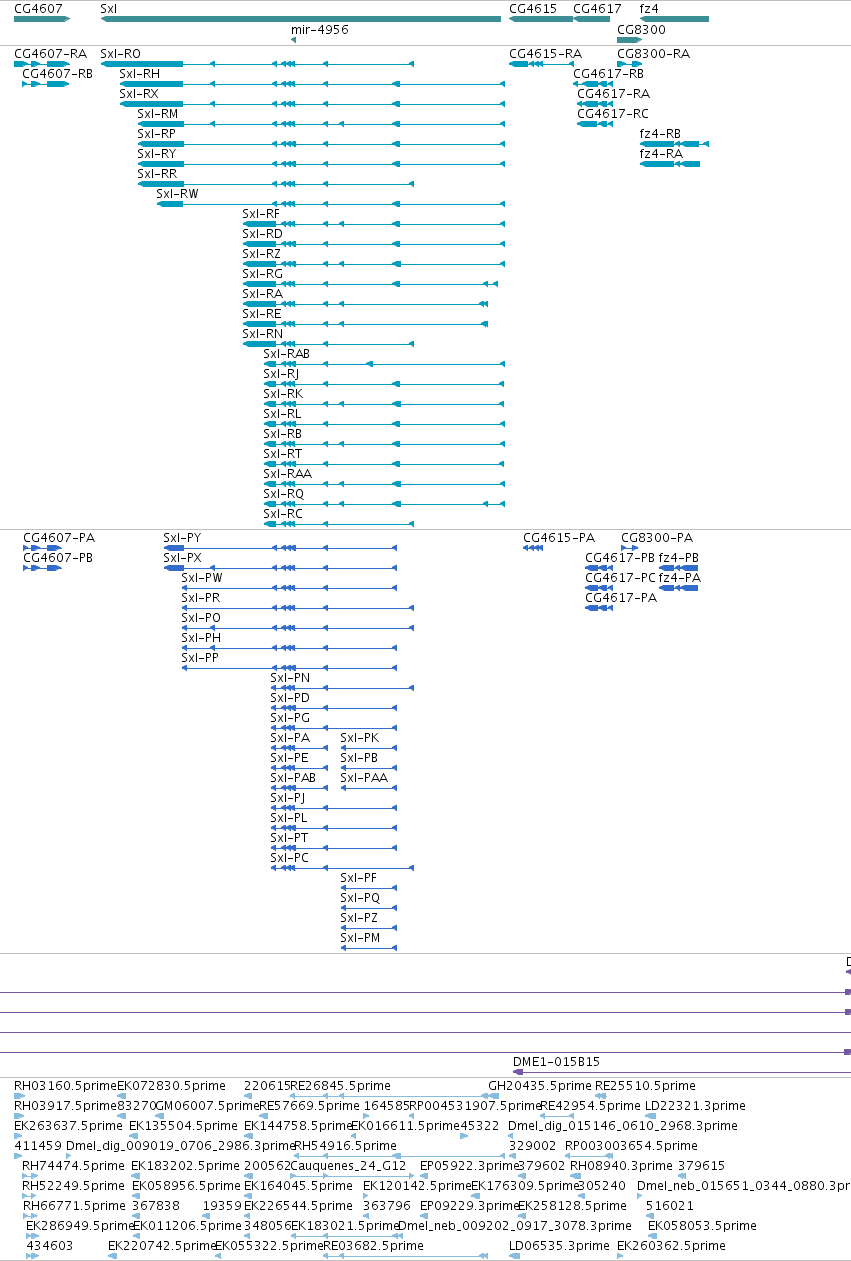
Task: Click transcript fz4-RA label
Action: pos(661,154)
